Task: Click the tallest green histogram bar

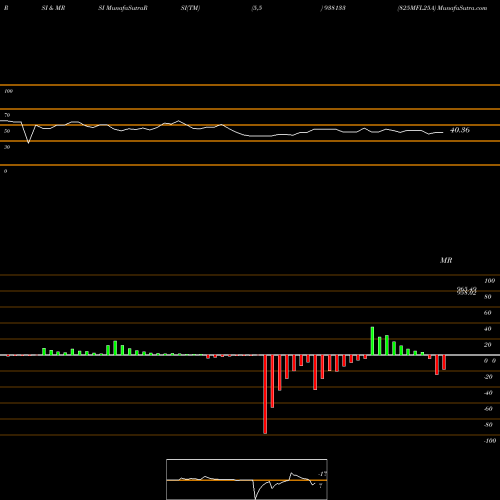Action: coord(372,341)
